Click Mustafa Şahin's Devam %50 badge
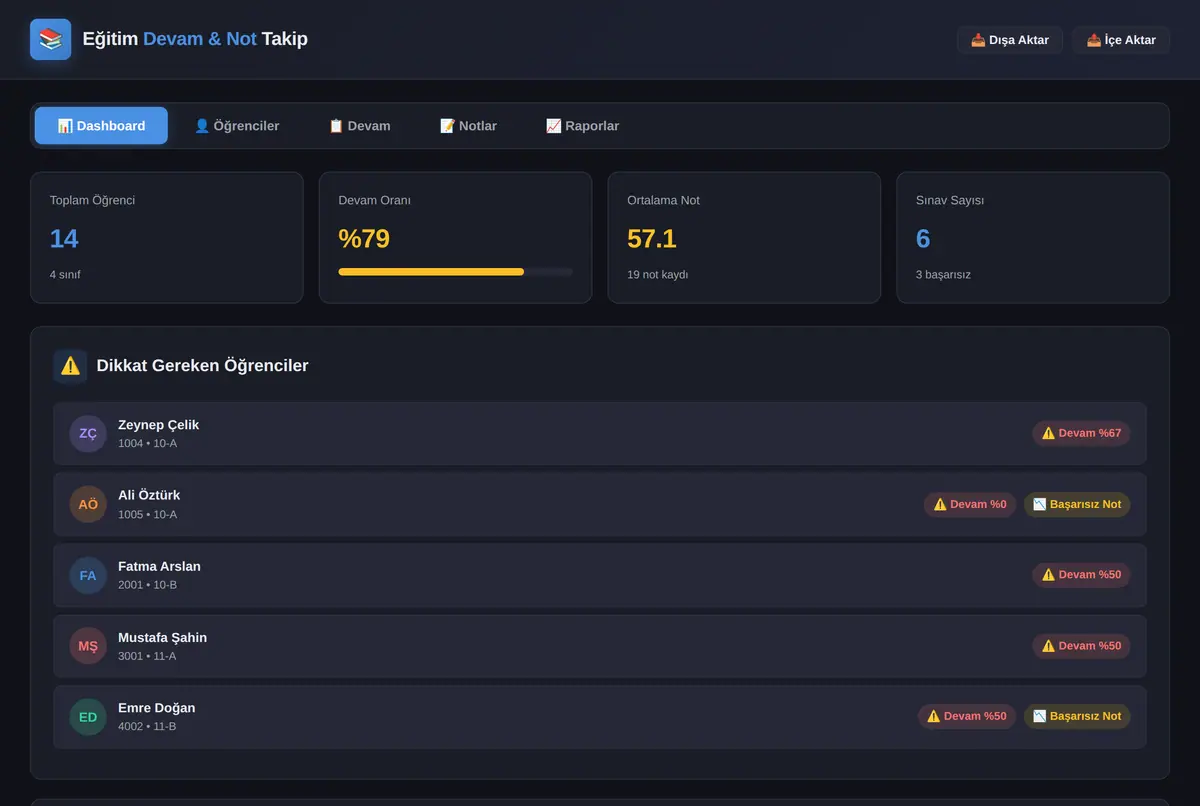Viewport: 1200px width, 806px height. pos(1081,646)
